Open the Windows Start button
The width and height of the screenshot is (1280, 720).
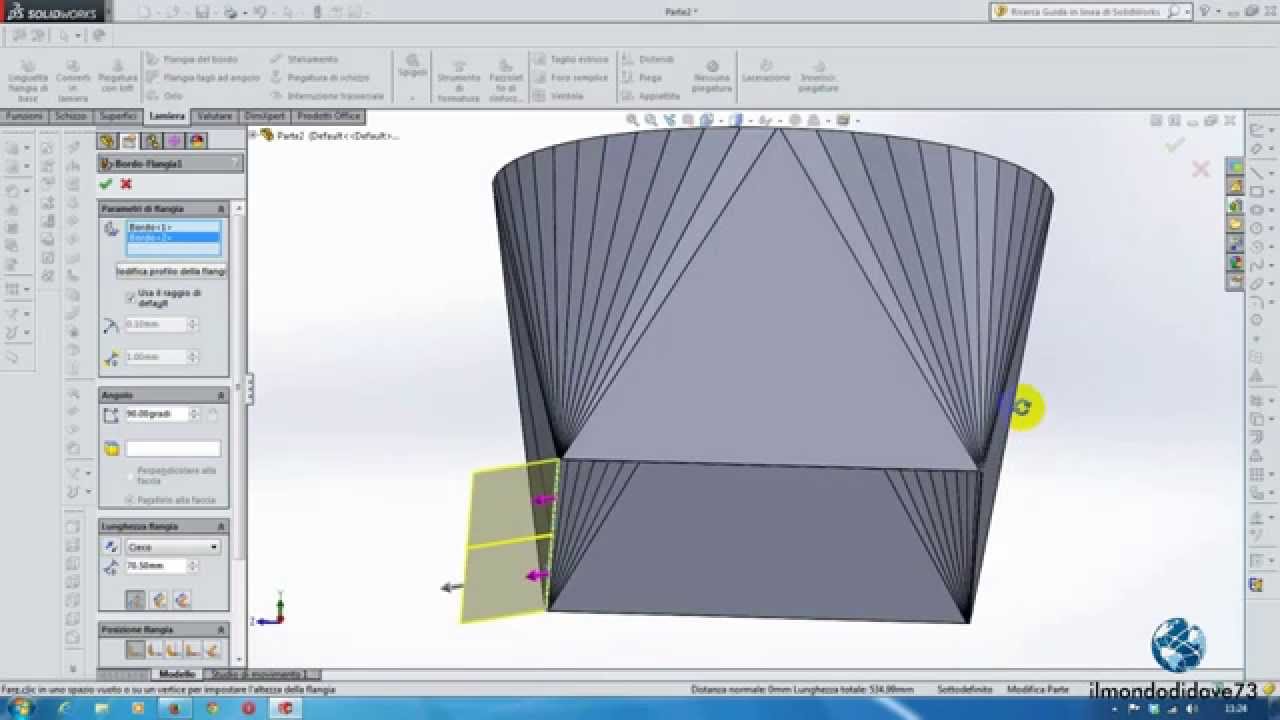coord(20,708)
